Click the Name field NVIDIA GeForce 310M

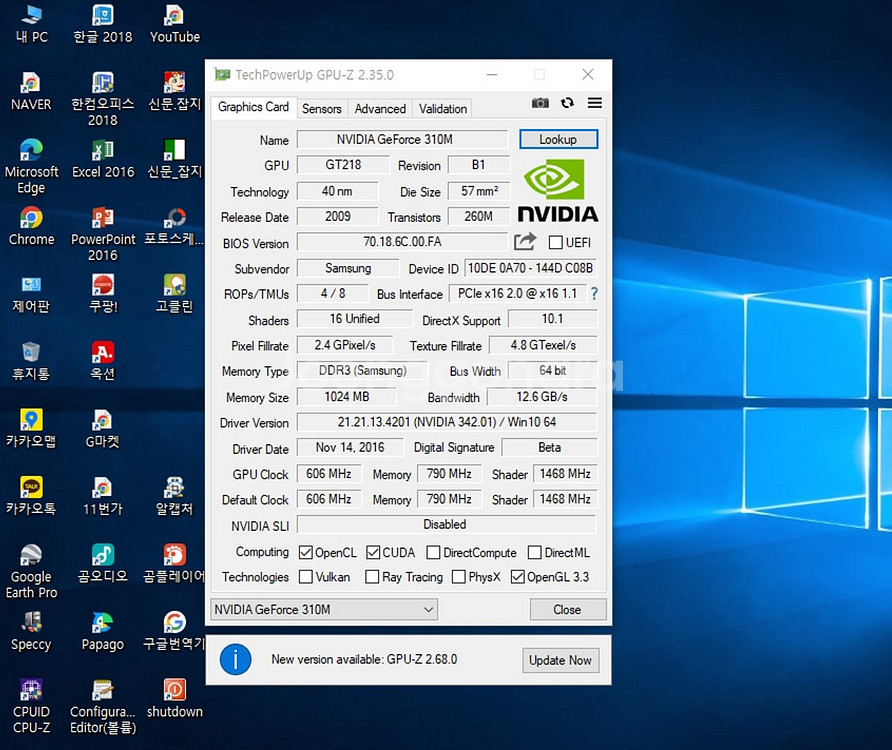402,139
